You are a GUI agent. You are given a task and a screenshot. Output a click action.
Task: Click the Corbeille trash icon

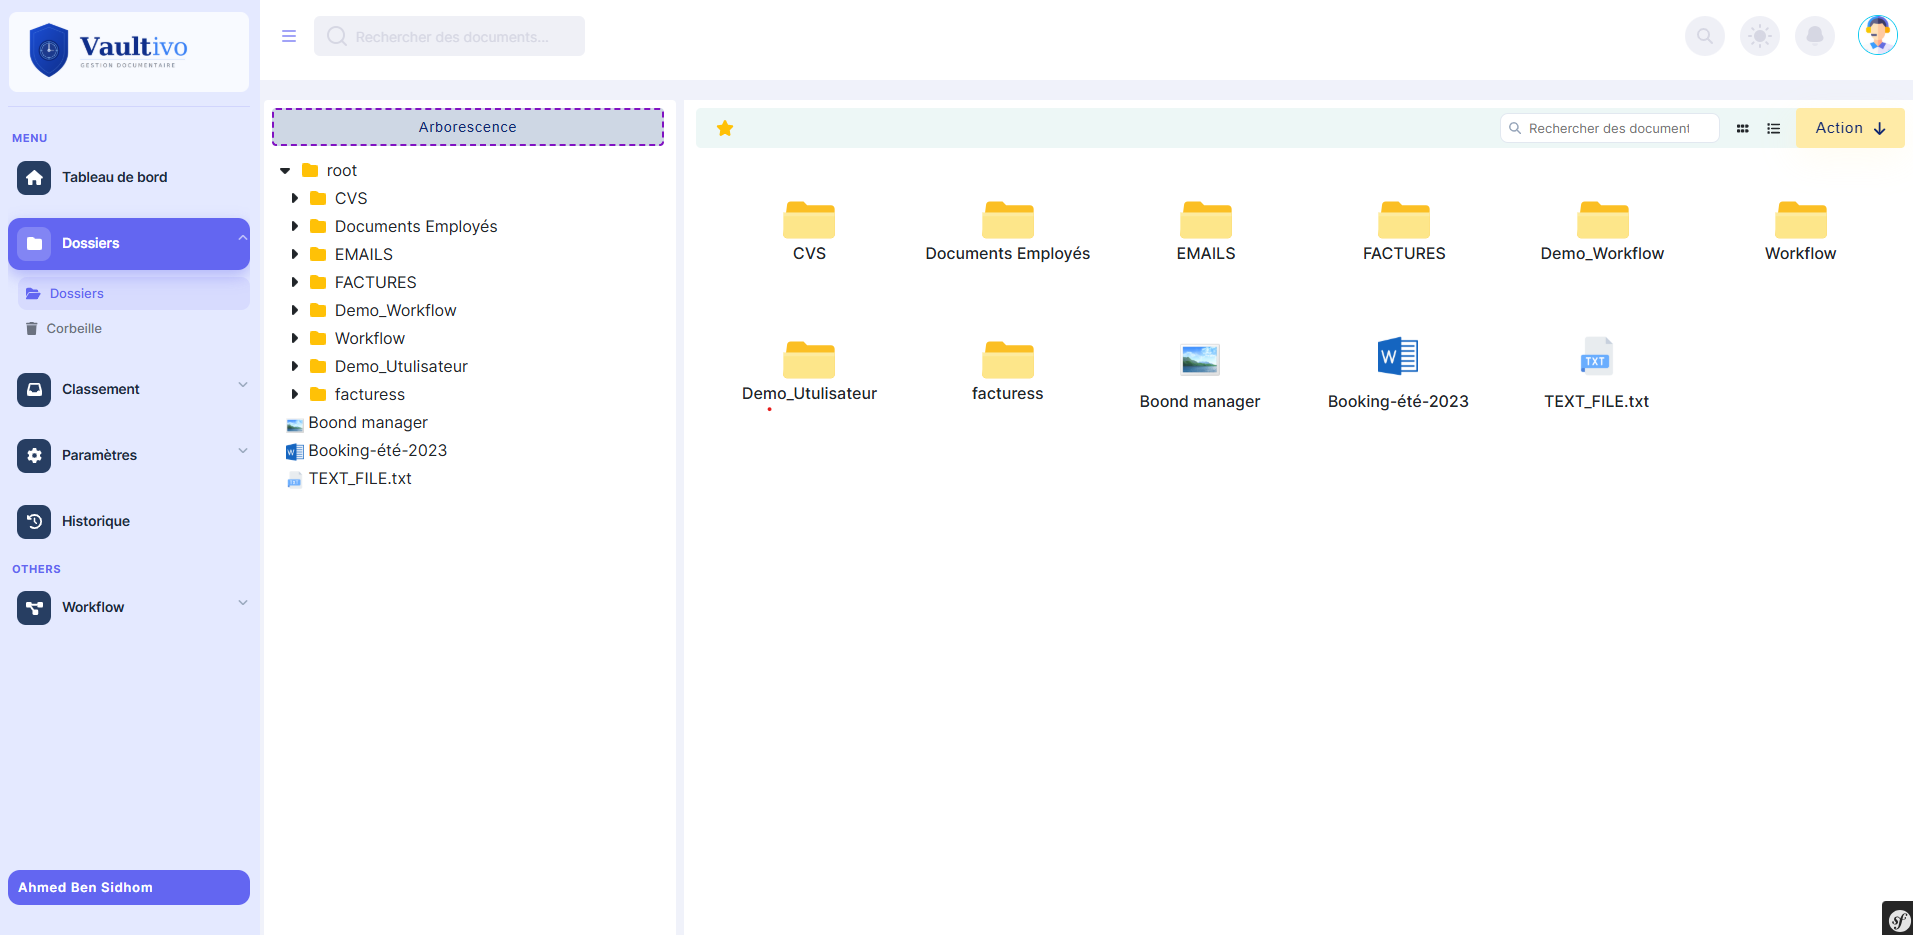32,328
